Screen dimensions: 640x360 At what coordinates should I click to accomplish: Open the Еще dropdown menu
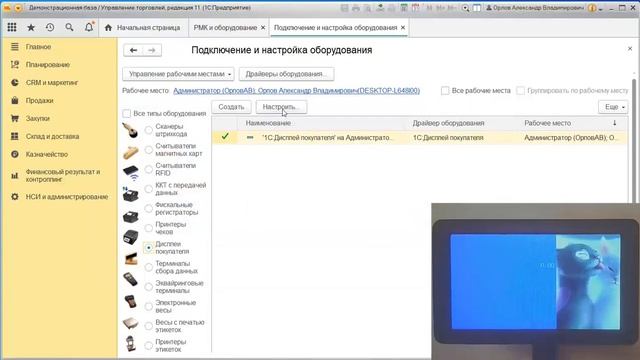(x=613, y=107)
